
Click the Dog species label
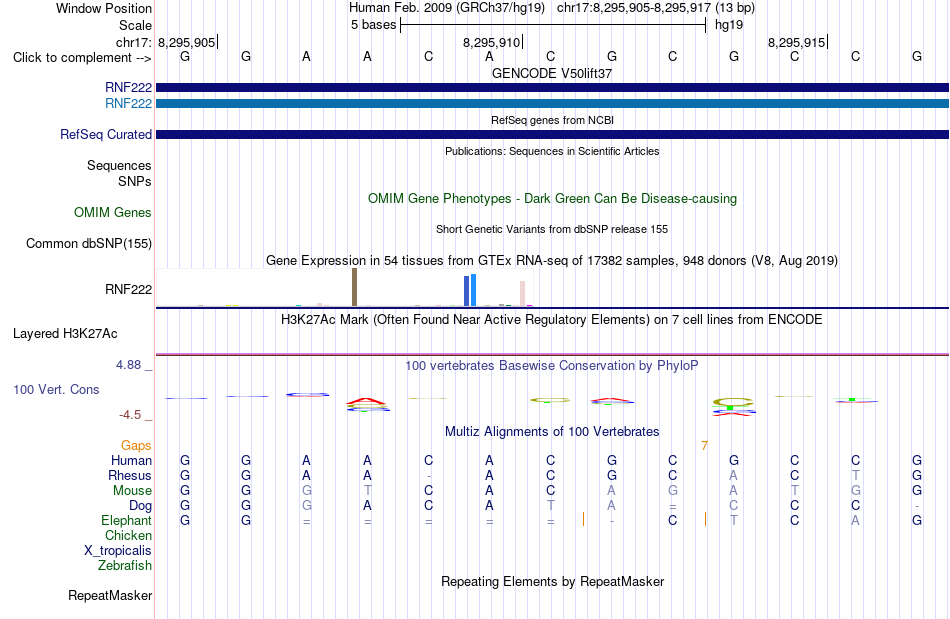(141, 506)
